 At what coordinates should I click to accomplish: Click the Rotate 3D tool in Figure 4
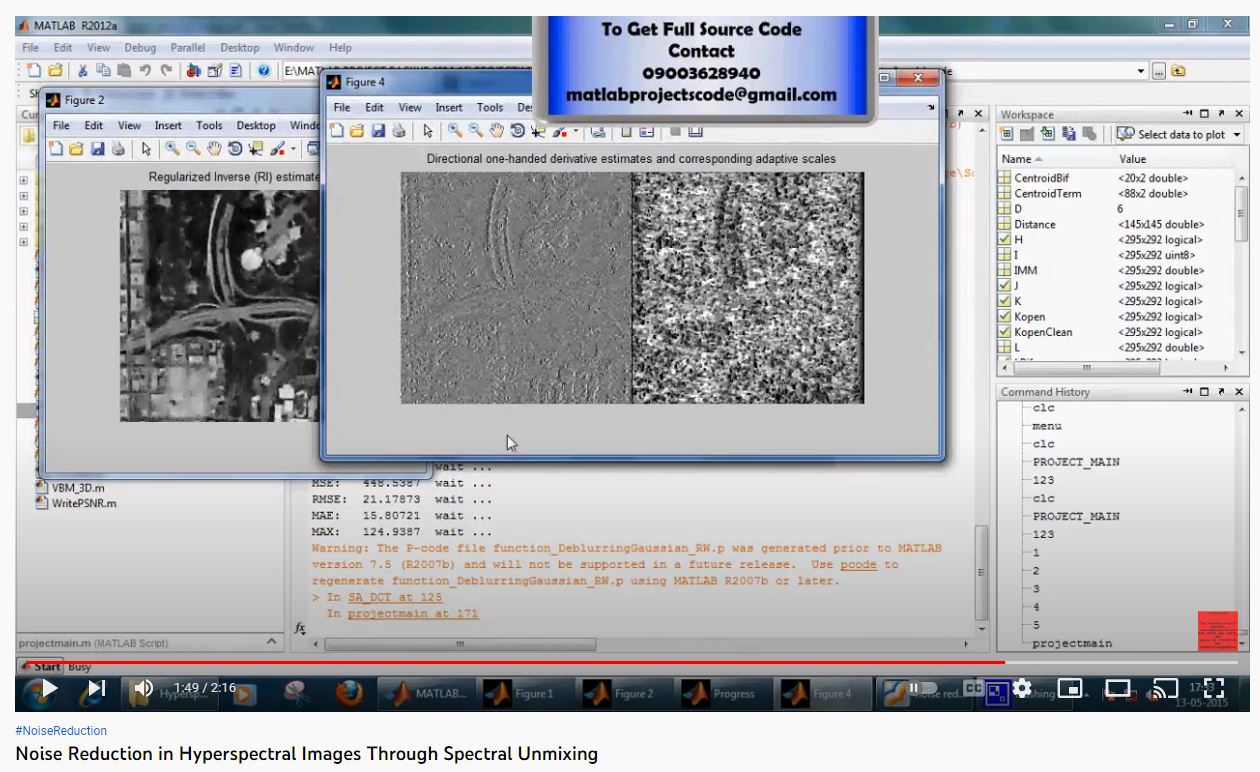tap(517, 131)
